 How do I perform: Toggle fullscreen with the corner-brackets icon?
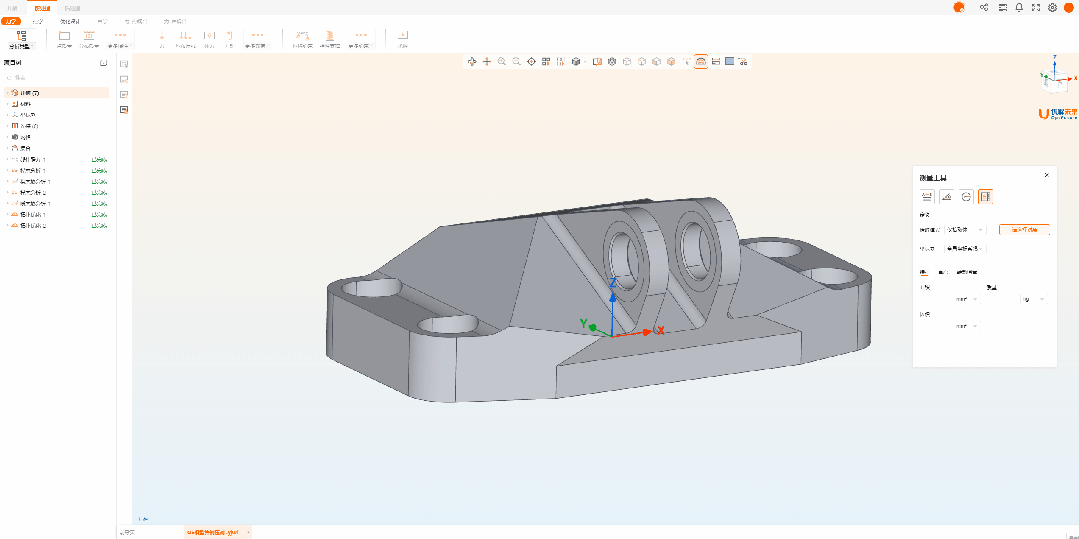coord(1036,8)
